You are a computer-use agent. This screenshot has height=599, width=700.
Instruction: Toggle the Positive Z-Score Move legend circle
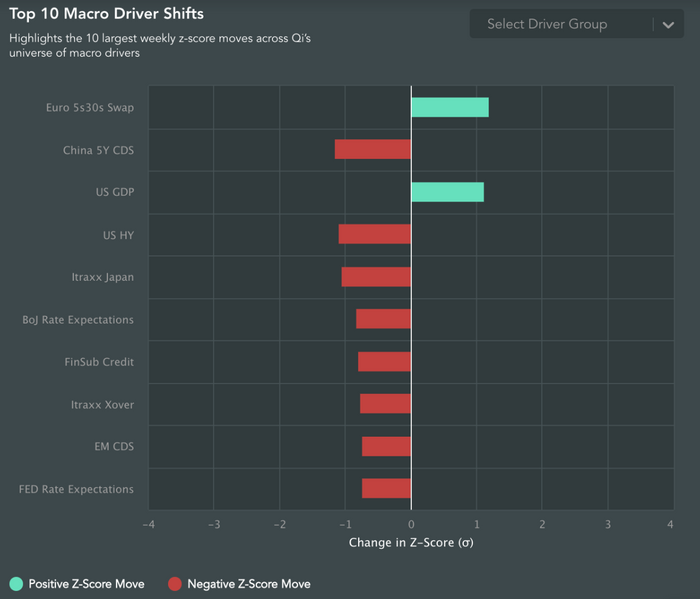[16, 584]
